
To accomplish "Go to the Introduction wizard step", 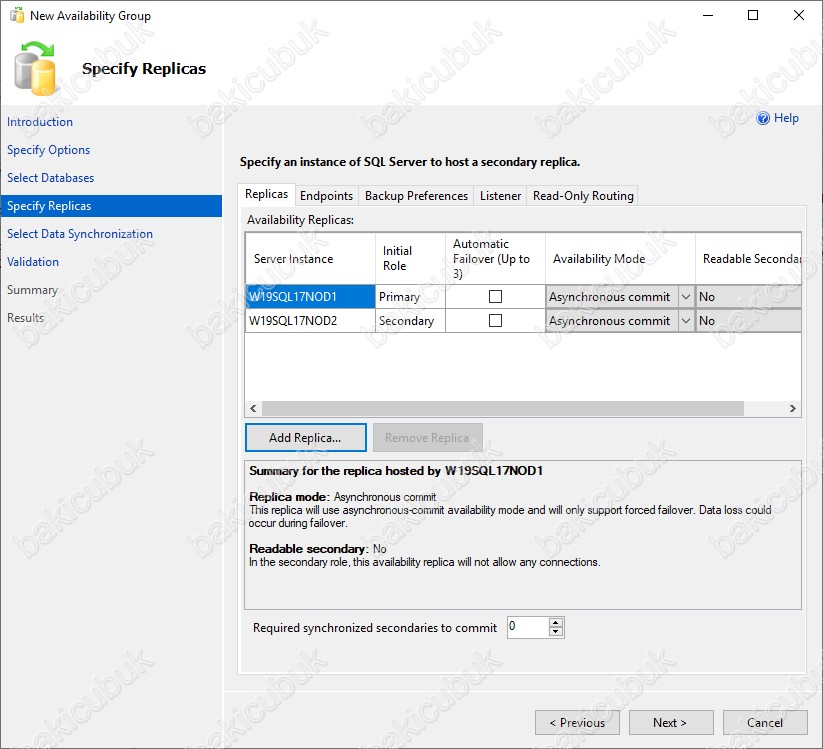I will pyautogui.click(x=40, y=122).
